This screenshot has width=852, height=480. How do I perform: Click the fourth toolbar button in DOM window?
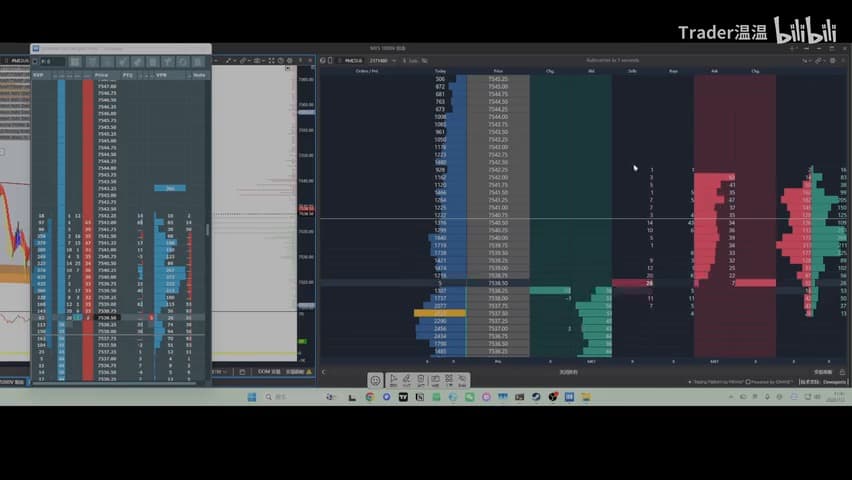tap(123, 61)
